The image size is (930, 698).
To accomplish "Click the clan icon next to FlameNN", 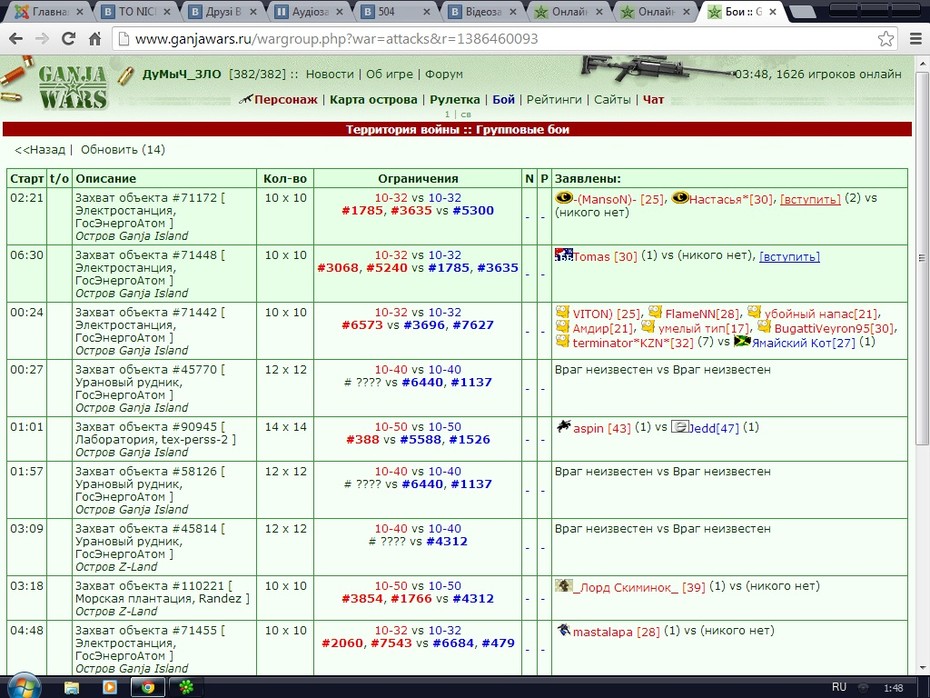I will click(x=655, y=312).
